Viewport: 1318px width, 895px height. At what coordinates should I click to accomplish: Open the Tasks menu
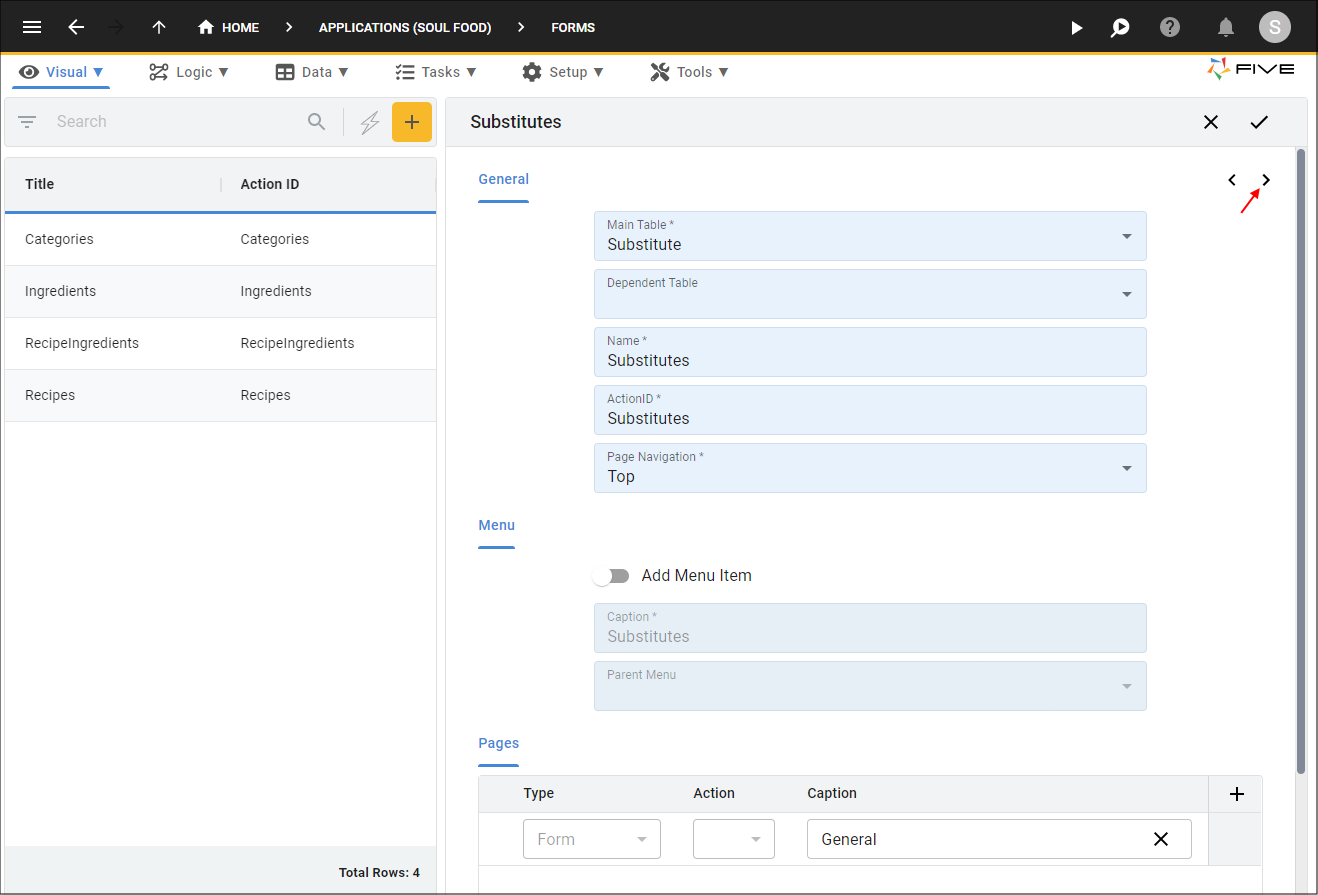[x=436, y=72]
